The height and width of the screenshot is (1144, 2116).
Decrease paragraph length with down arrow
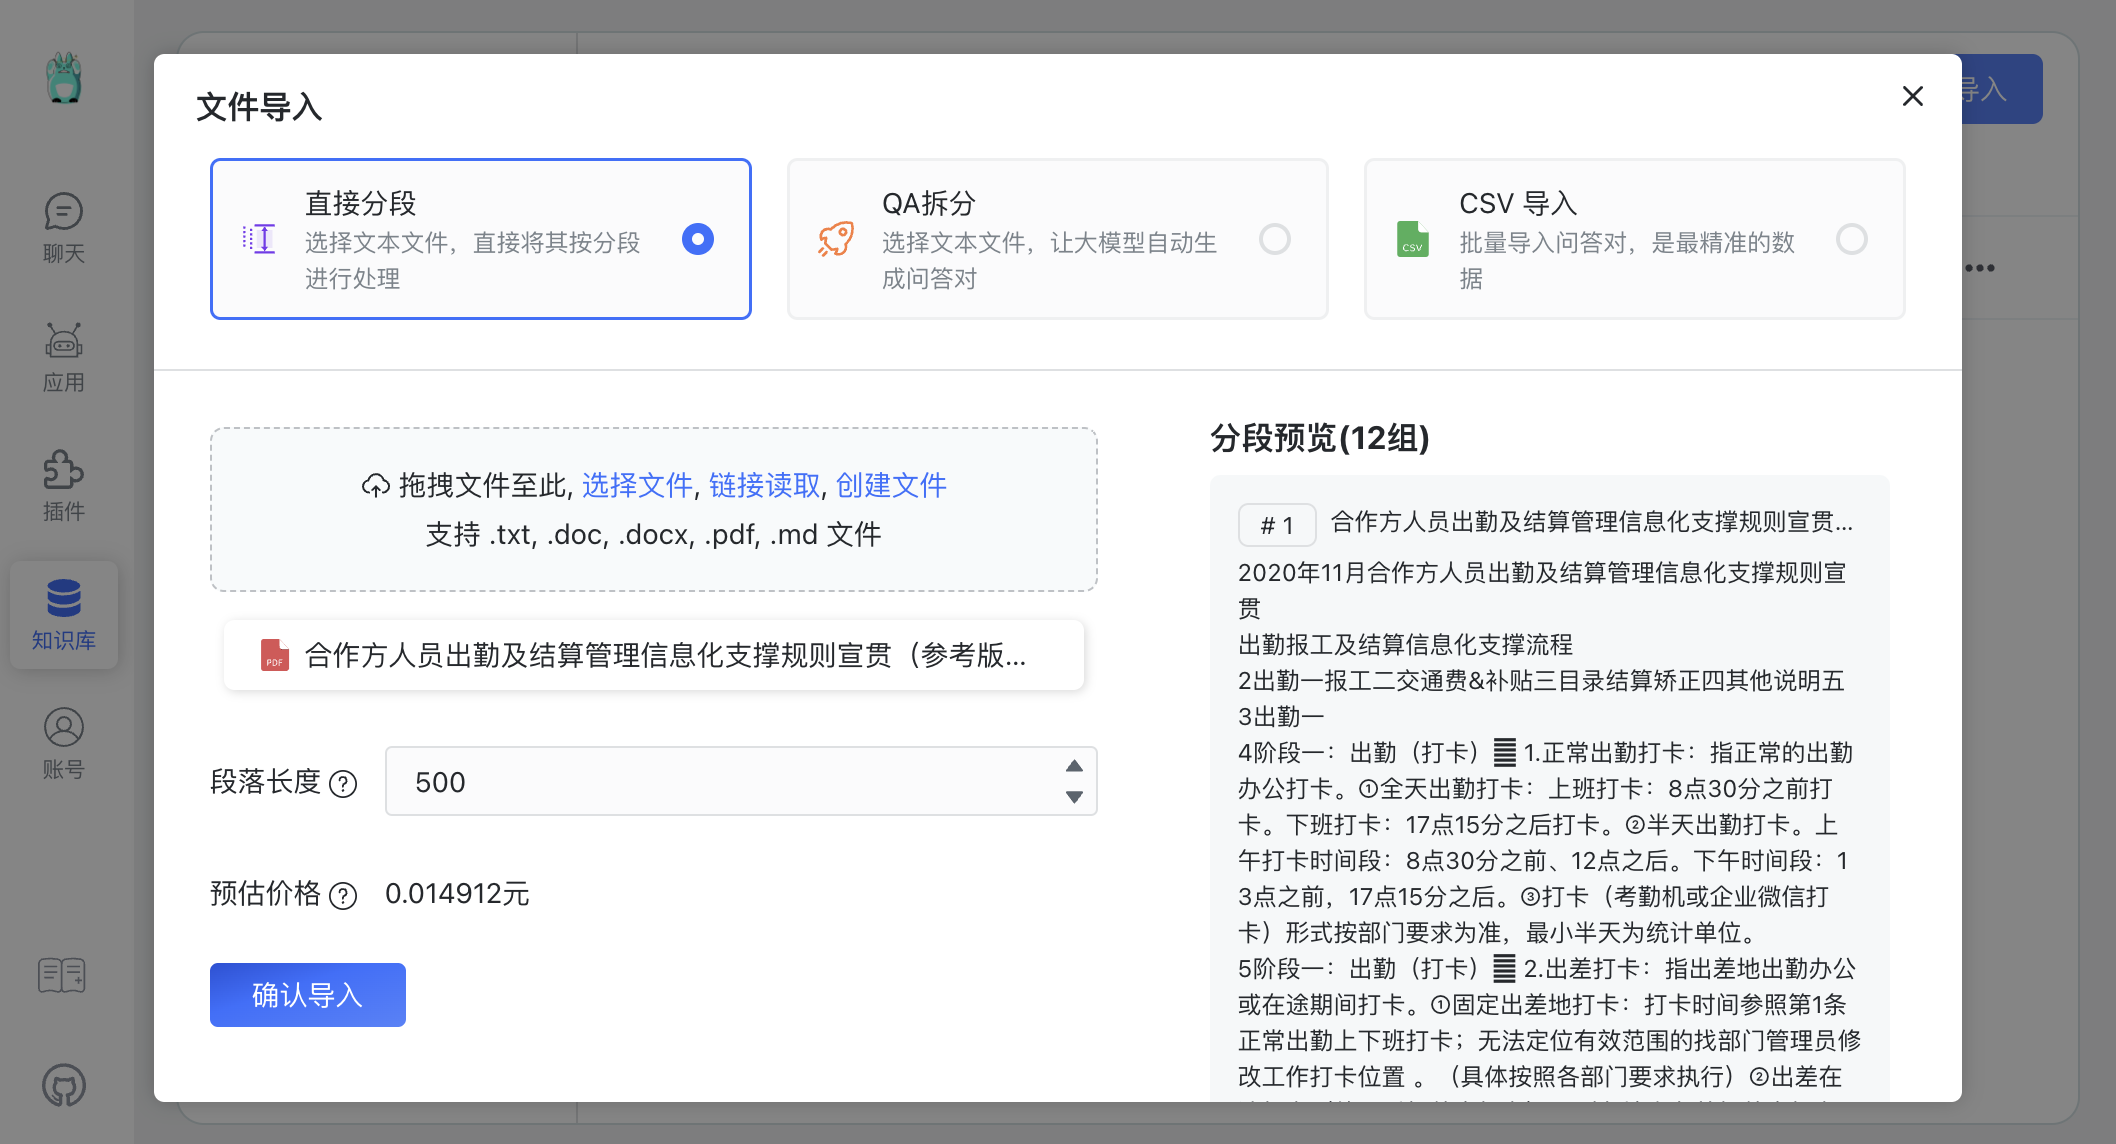1074,797
